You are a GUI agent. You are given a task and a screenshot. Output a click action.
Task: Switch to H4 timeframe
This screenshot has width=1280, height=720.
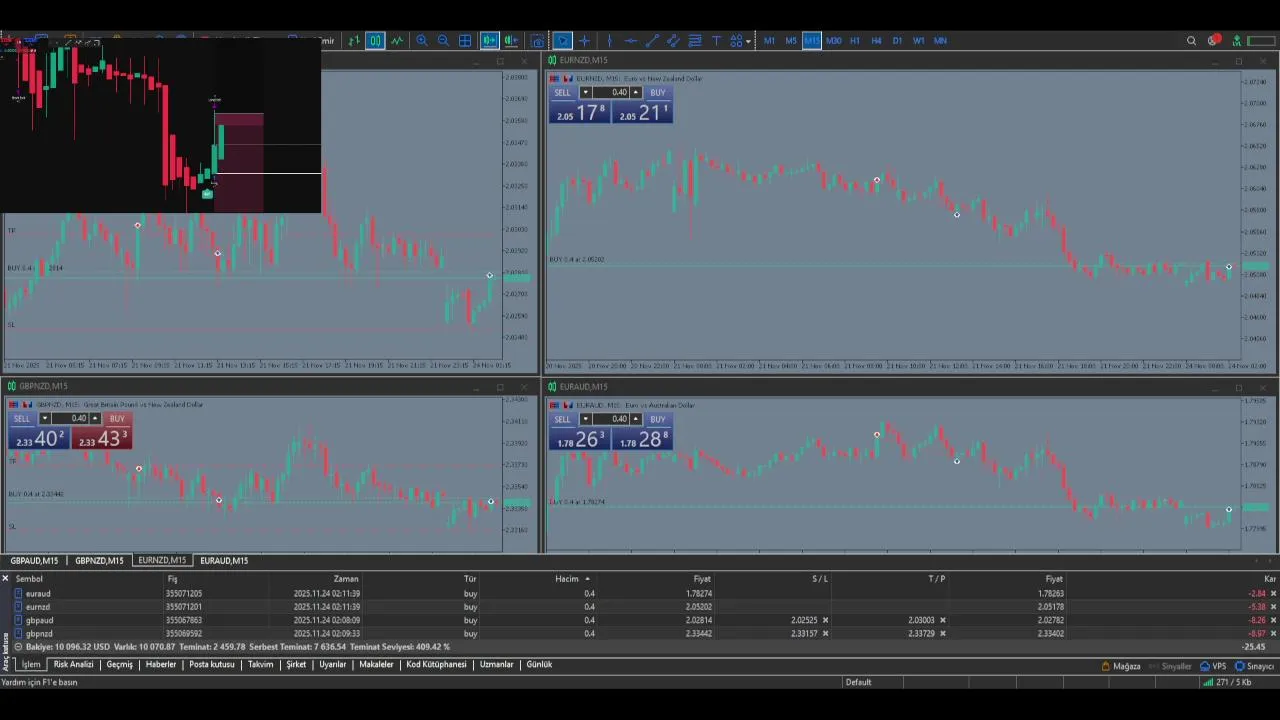point(876,41)
